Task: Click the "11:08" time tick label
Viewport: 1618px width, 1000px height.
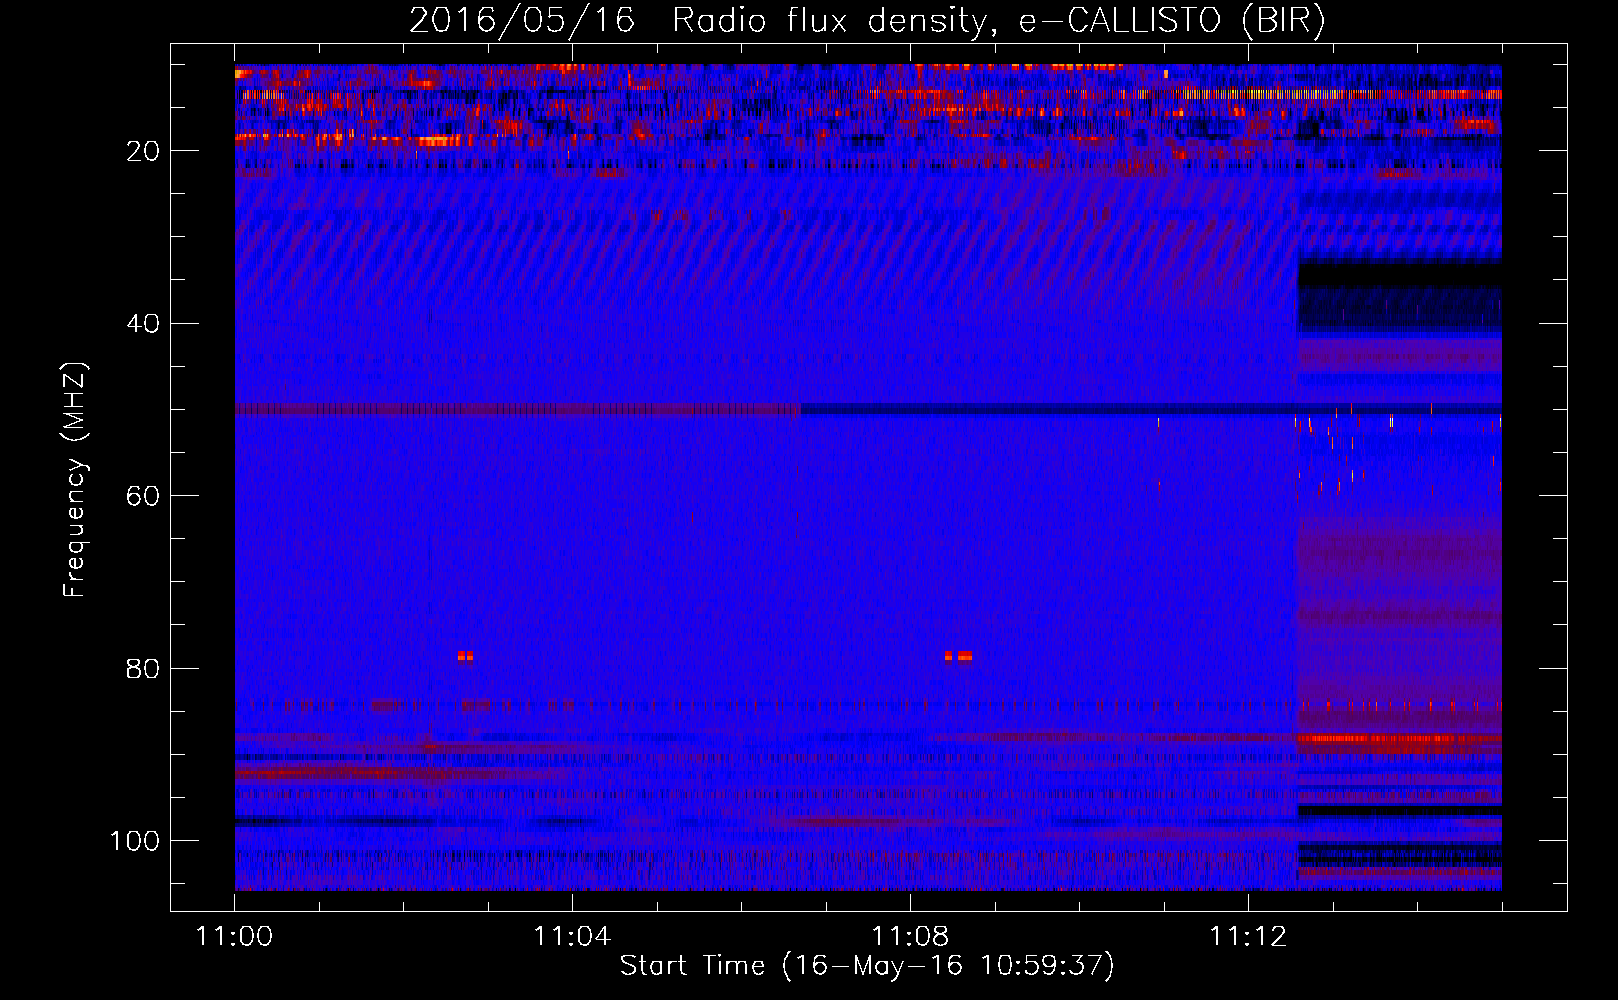Action: coord(910,937)
